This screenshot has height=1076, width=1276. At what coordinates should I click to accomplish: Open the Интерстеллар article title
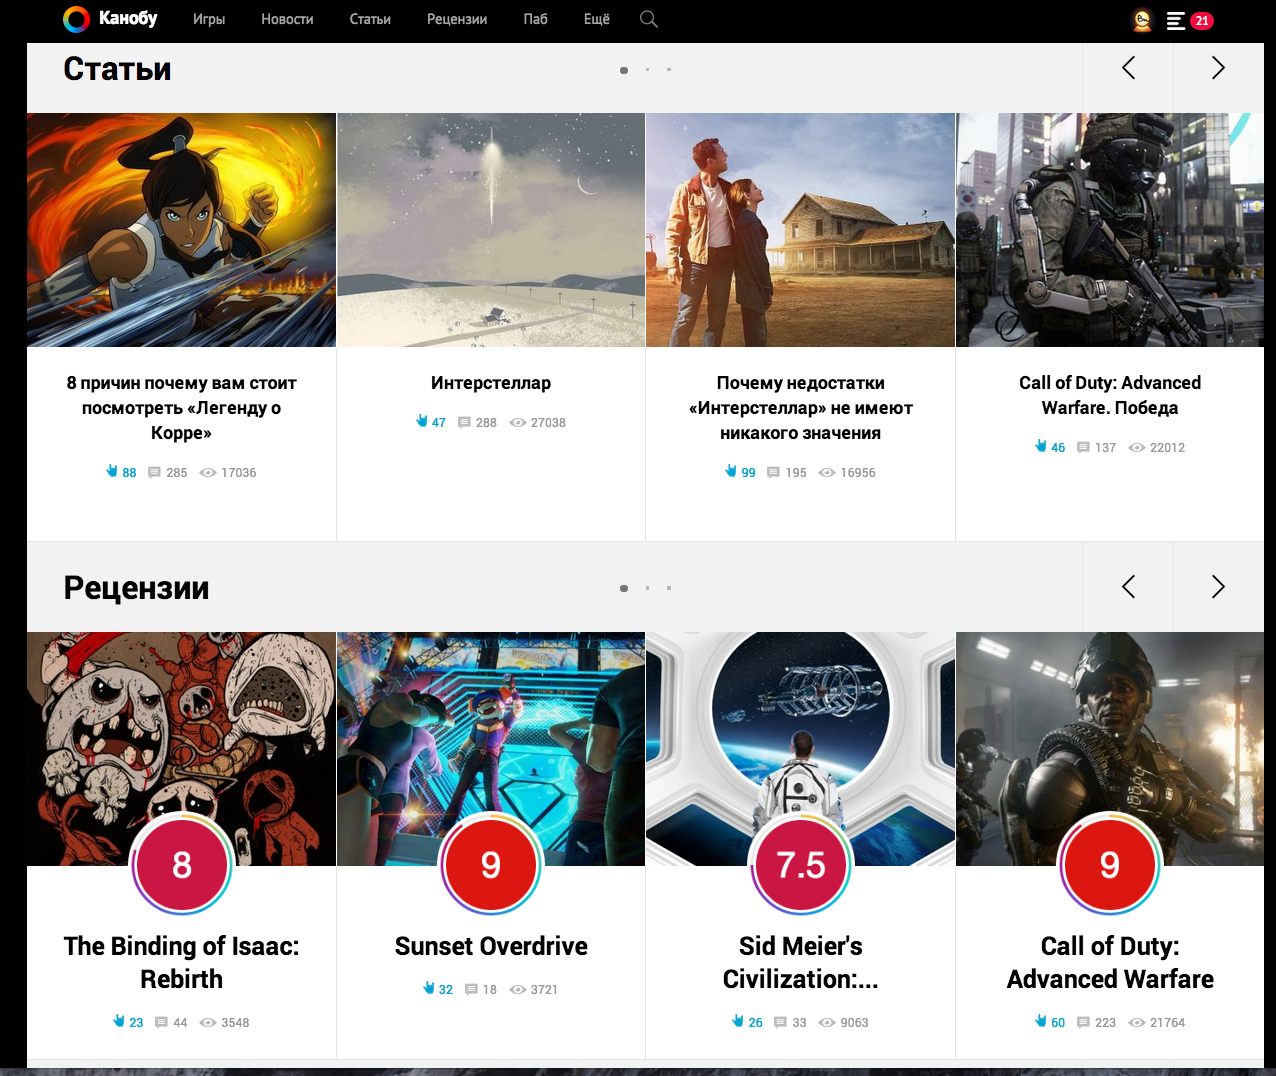pos(491,383)
